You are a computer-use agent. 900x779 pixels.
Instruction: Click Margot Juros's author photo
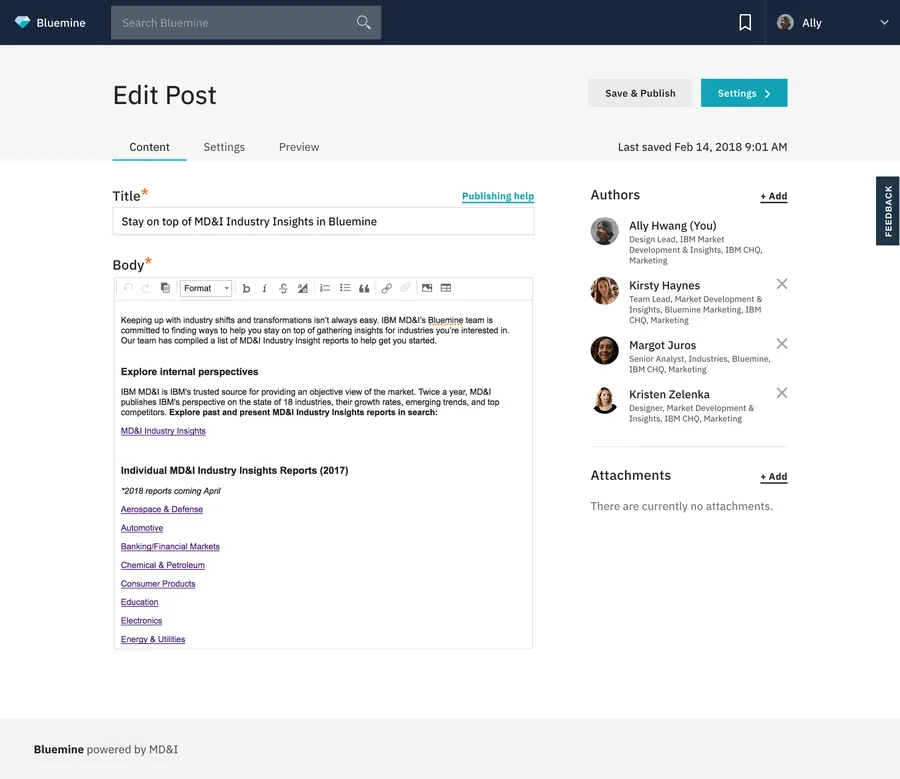(604, 350)
